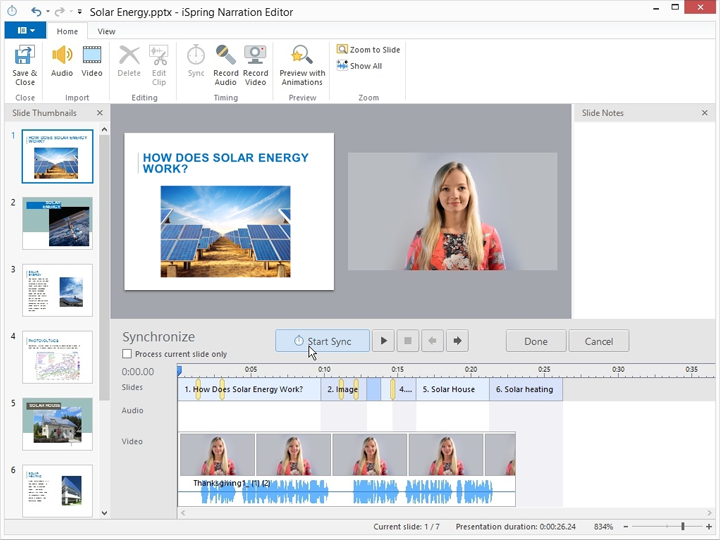Adjust the timeline zoom slider handle

tap(683, 527)
